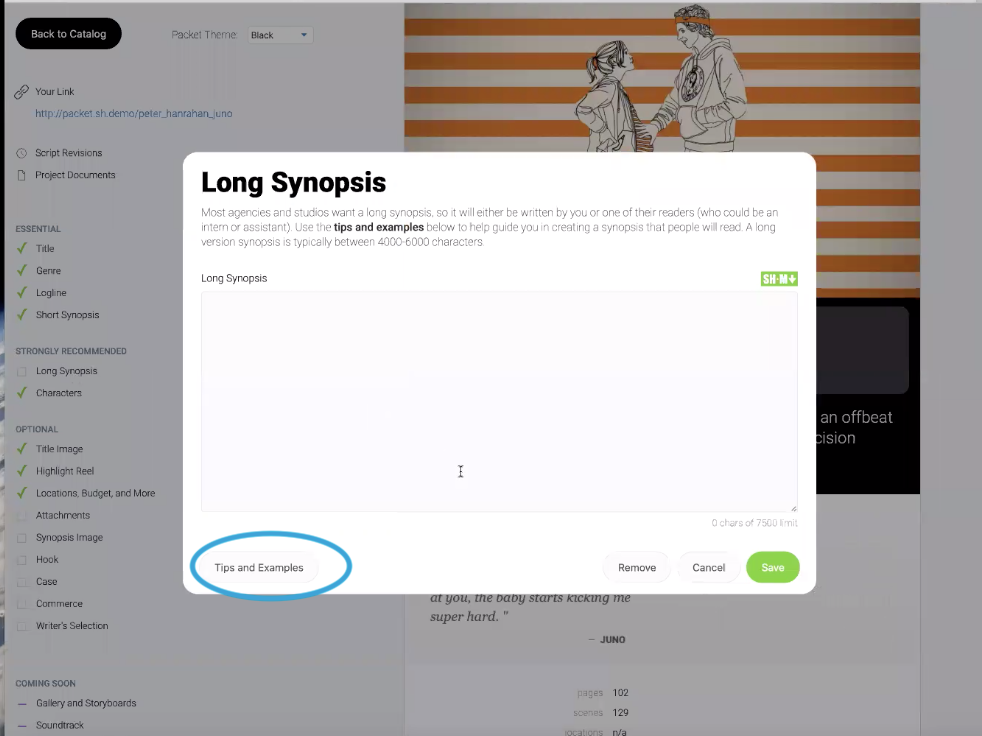
Task: Click the dash icon beside Gallery and Storyboards
Action: pos(22,703)
